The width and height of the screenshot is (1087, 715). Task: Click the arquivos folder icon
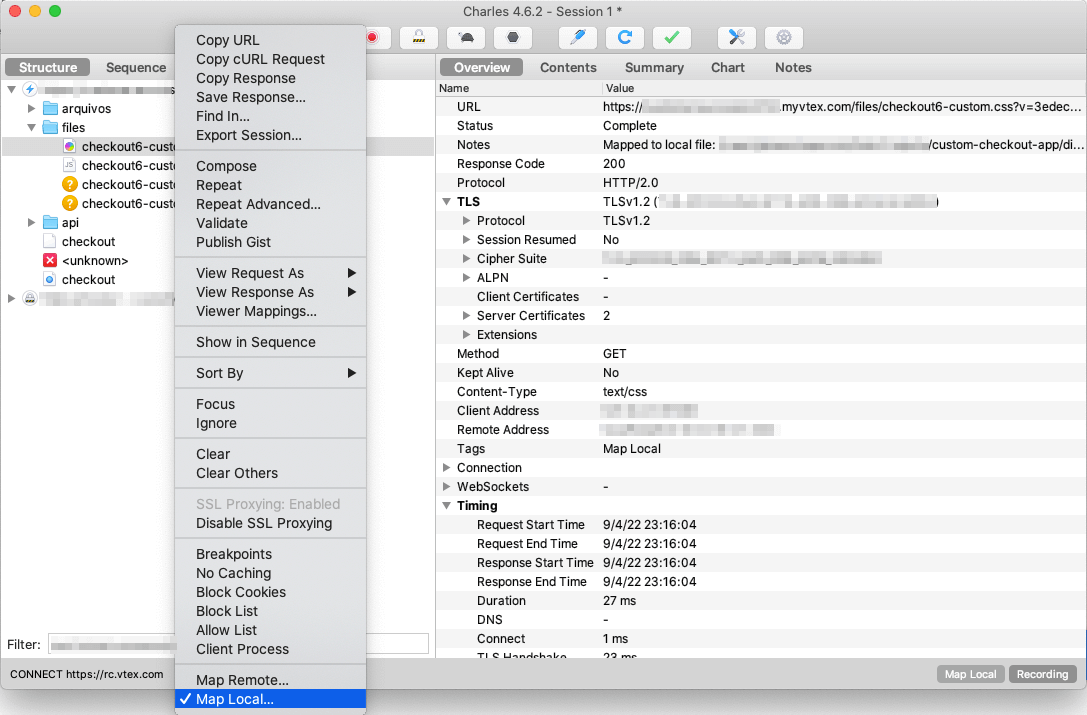coord(50,108)
